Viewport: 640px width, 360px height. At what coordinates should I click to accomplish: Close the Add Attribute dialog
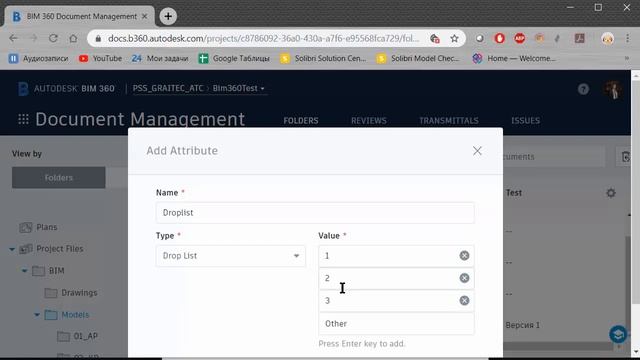(477, 151)
